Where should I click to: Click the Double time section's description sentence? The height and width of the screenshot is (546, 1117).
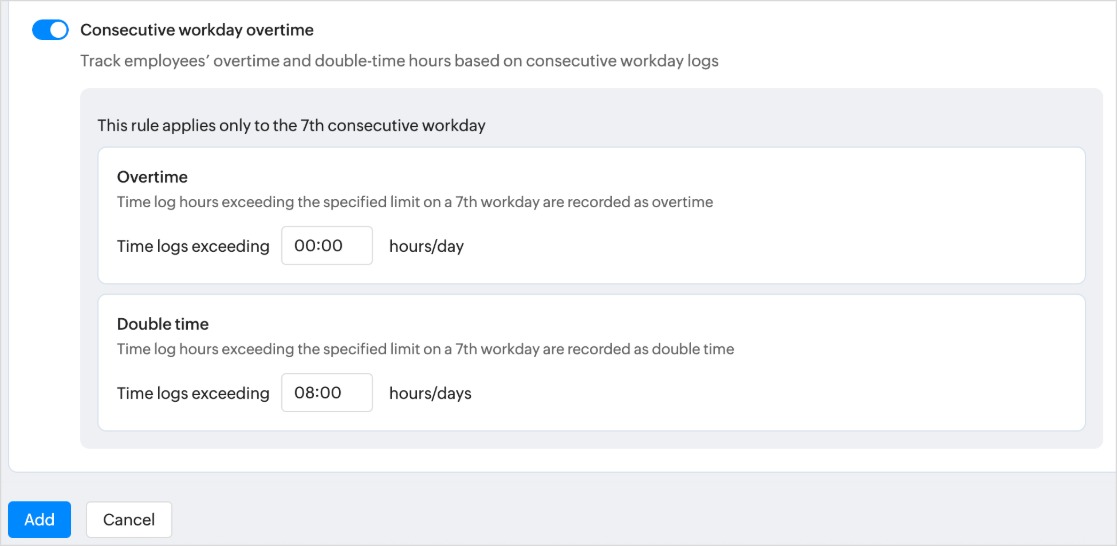425,350
